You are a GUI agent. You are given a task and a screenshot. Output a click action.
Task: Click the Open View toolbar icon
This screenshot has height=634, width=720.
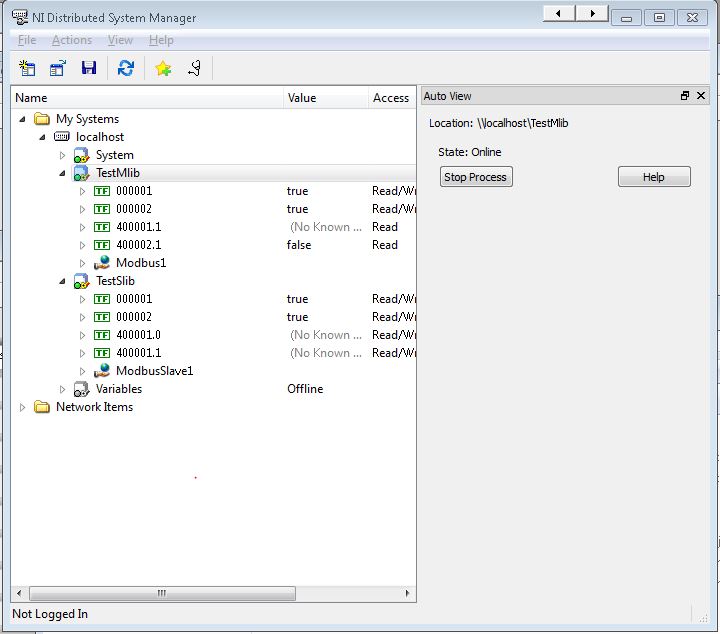pyautogui.click(x=58, y=68)
